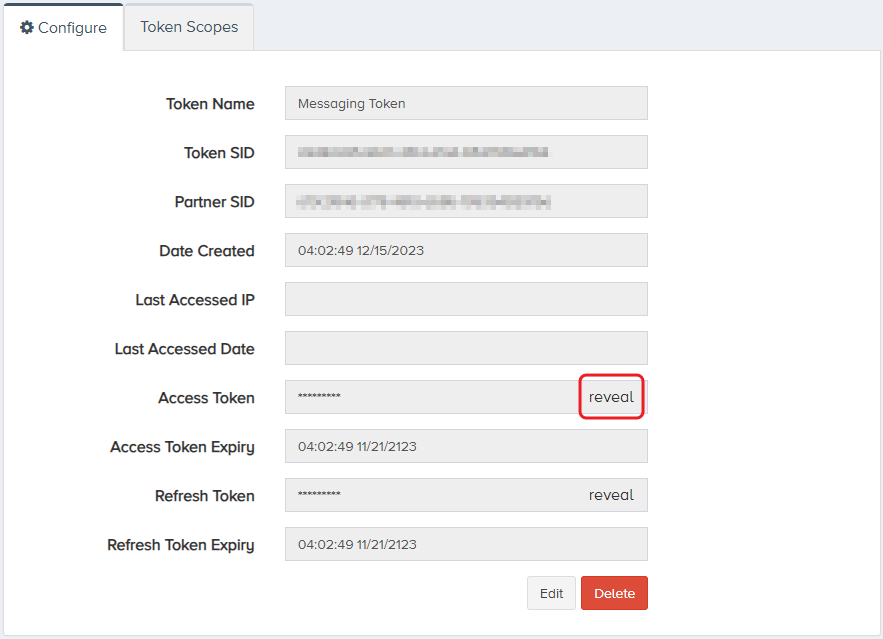Viewport: 883px width, 639px height.
Task: Click the blurred Token SID field
Action: tap(466, 152)
